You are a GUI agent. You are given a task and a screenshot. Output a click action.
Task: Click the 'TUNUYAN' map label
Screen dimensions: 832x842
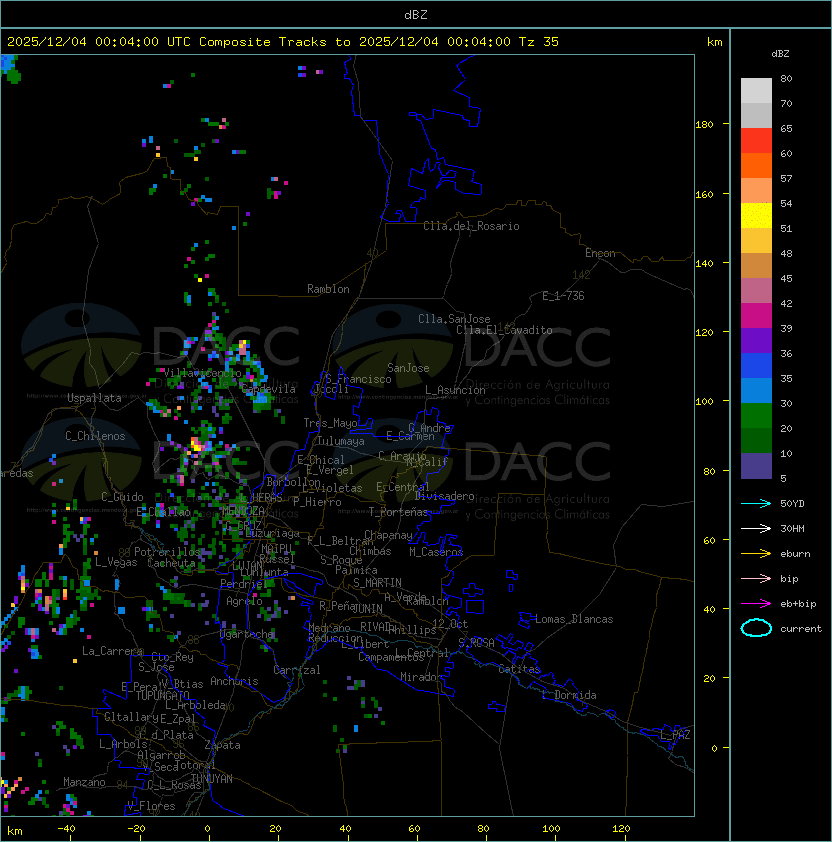(212, 779)
